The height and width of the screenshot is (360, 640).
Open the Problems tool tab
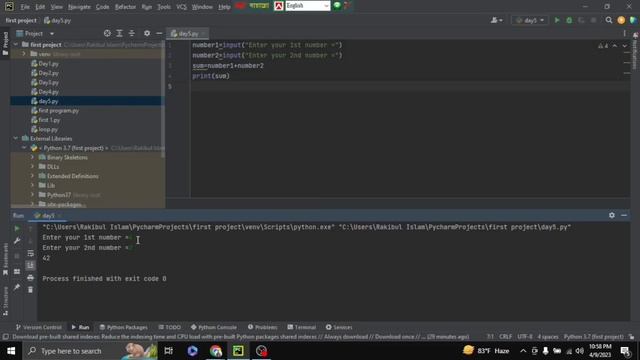point(262,327)
